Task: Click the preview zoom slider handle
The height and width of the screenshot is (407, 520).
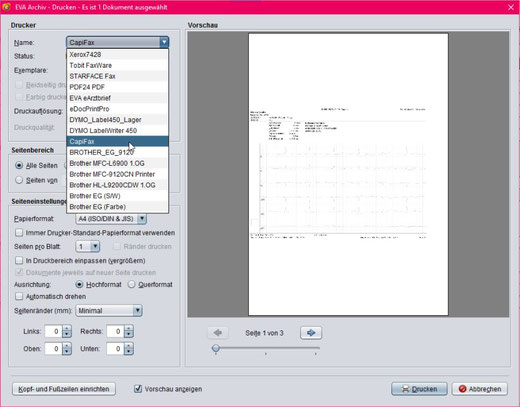Action: point(216,348)
